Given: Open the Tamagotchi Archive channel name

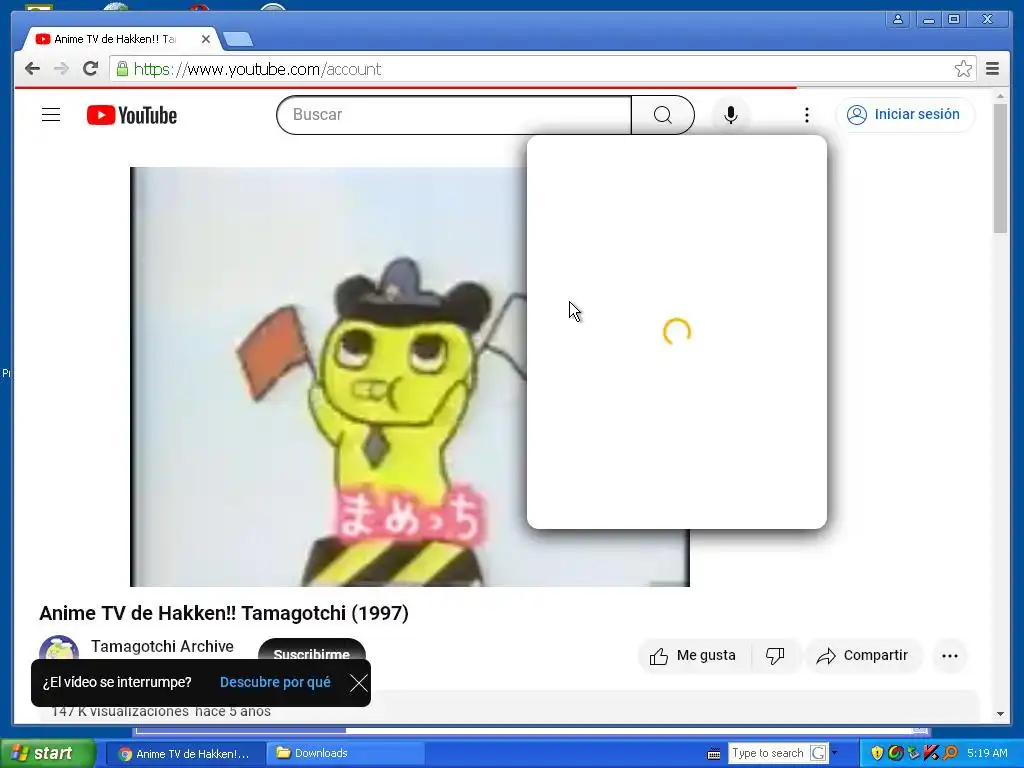Looking at the screenshot, I should (x=162, y=647).
